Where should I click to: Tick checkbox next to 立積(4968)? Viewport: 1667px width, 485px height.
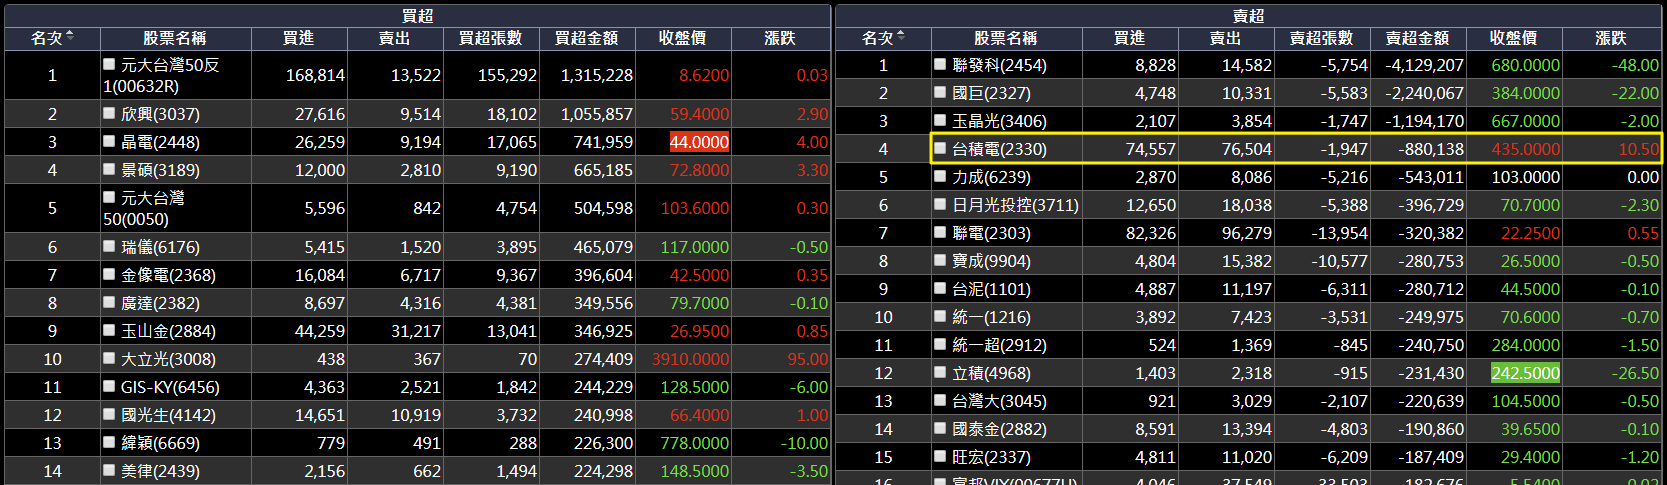[940, 372]
